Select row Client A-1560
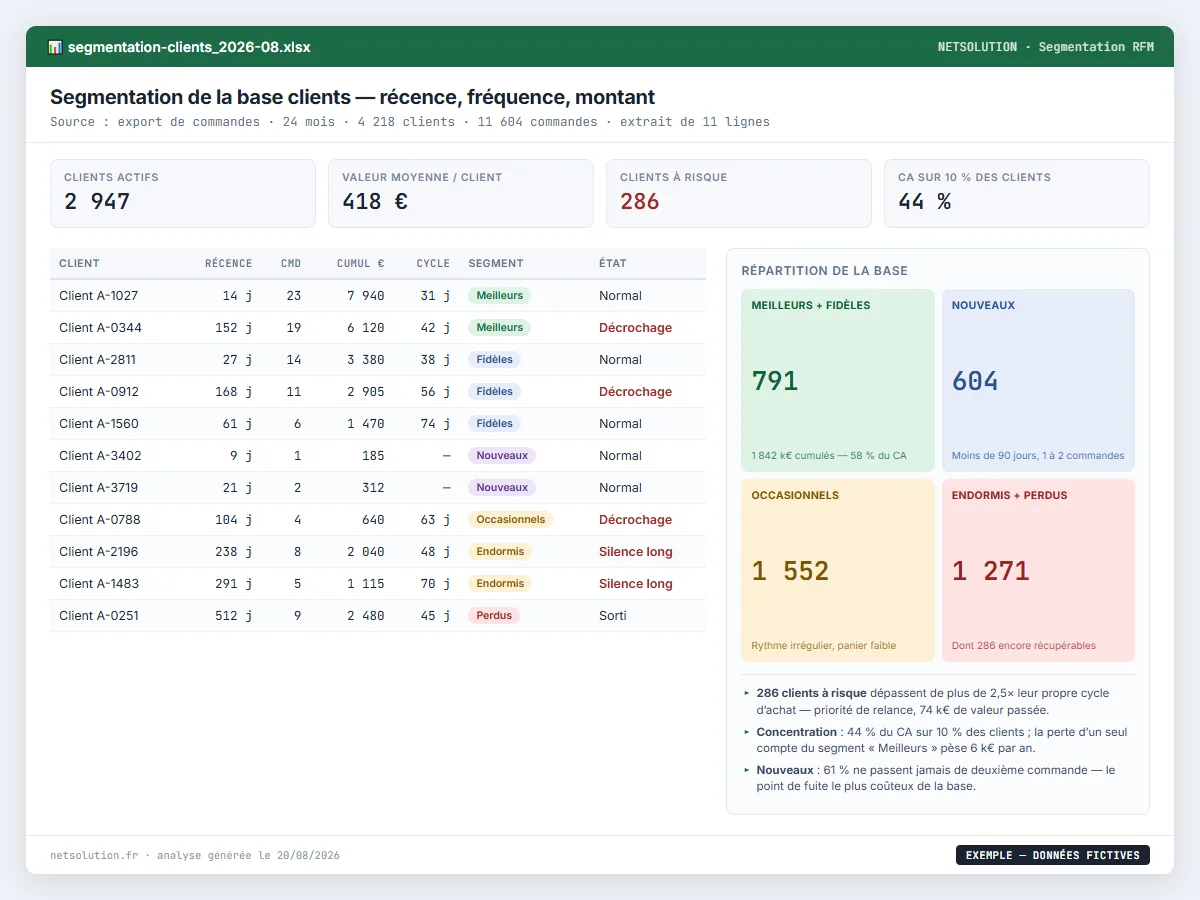 pos(378,424)
